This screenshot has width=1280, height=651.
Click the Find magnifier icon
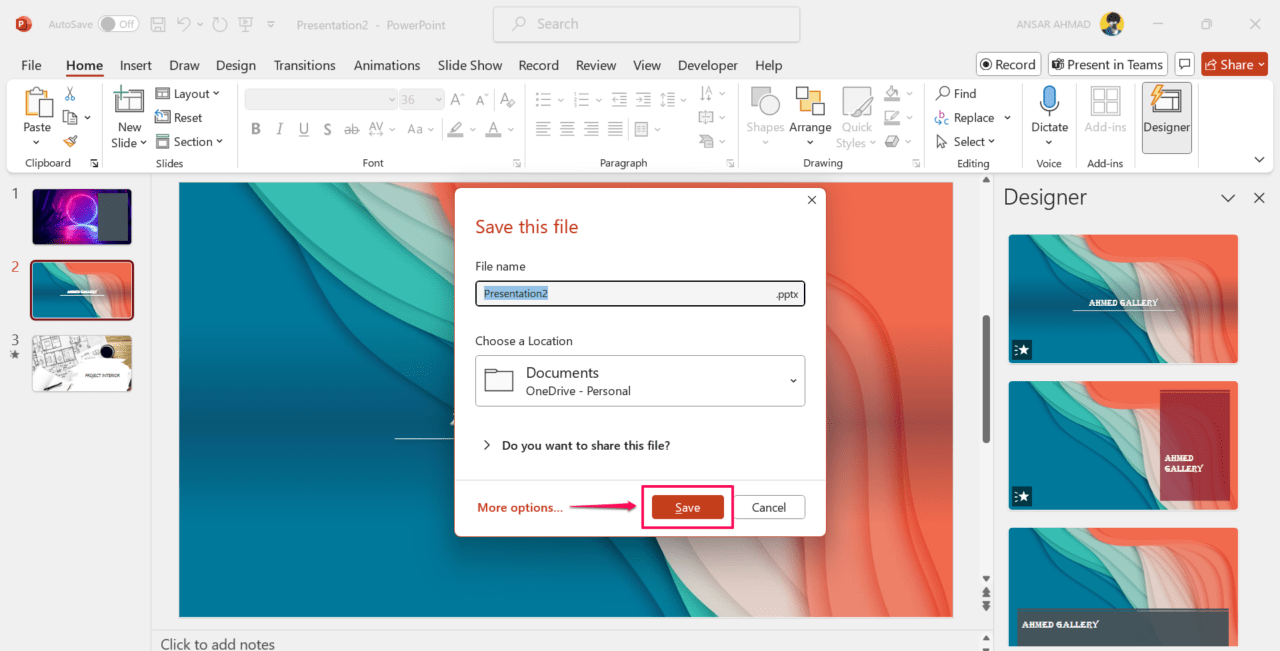click(x=943, y=93)
